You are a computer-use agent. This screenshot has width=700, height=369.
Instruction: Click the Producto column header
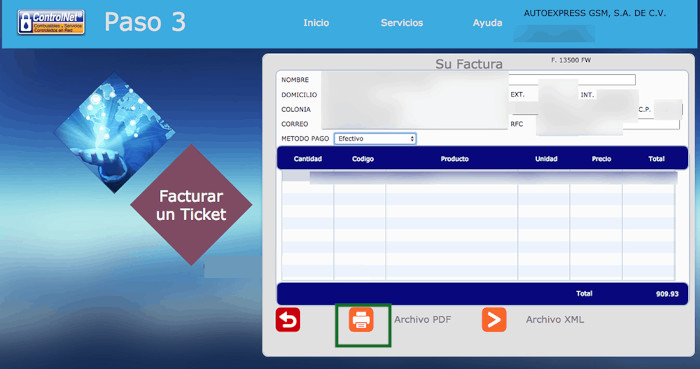pos(454,159)
